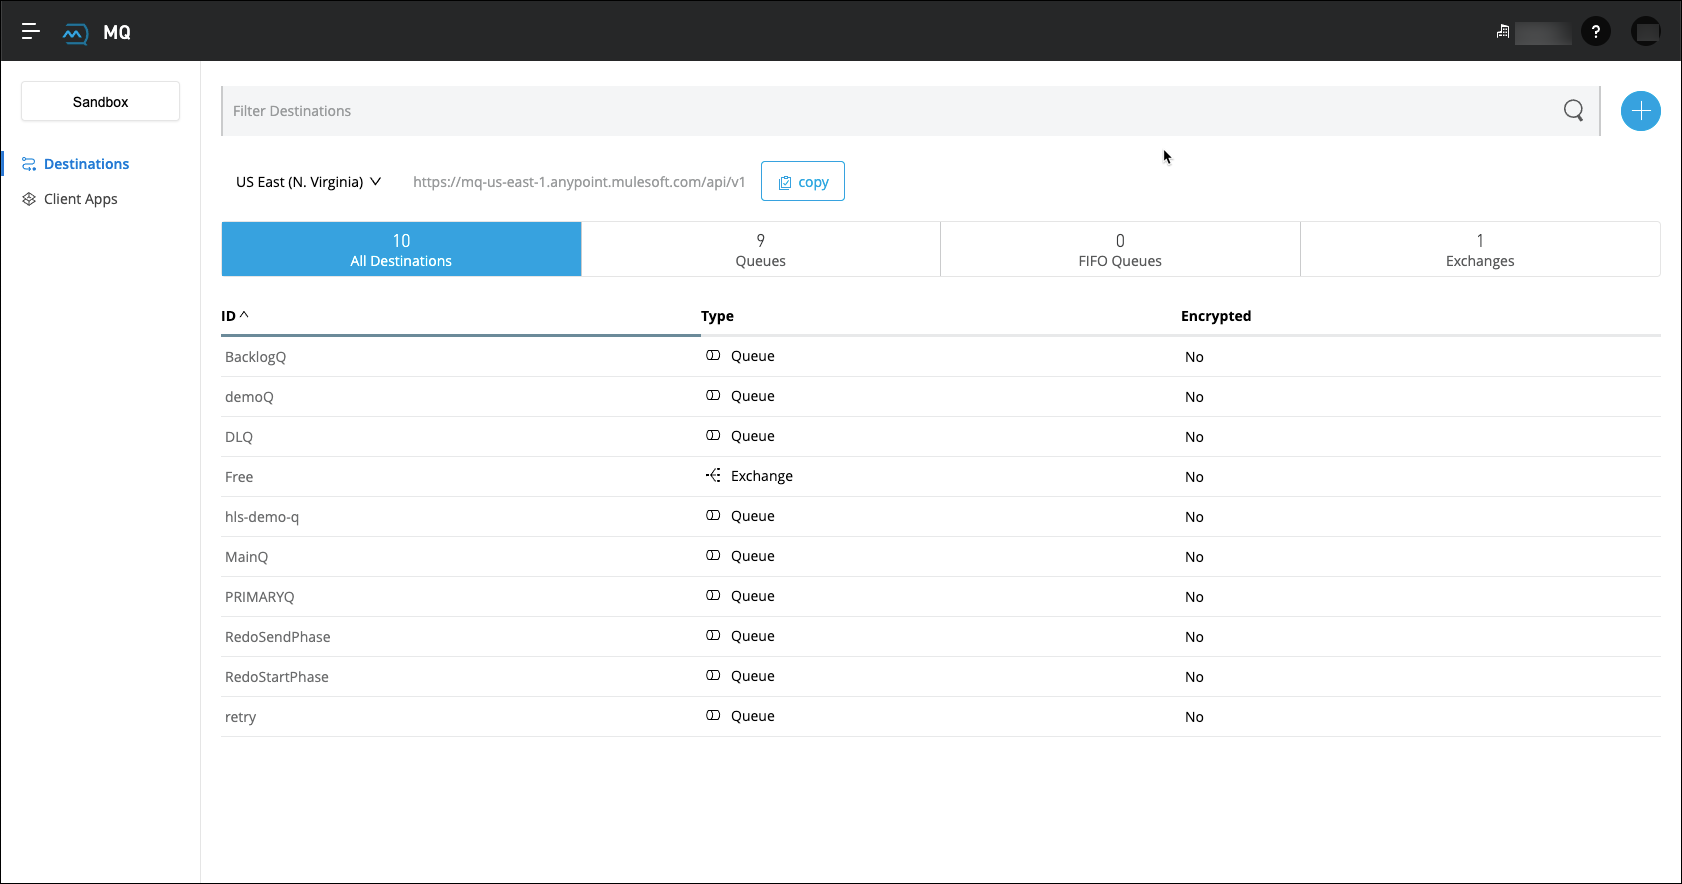Viewport: 1682px width, 884px height.
Task: Switch to the Queues tab
Action: 760,250
